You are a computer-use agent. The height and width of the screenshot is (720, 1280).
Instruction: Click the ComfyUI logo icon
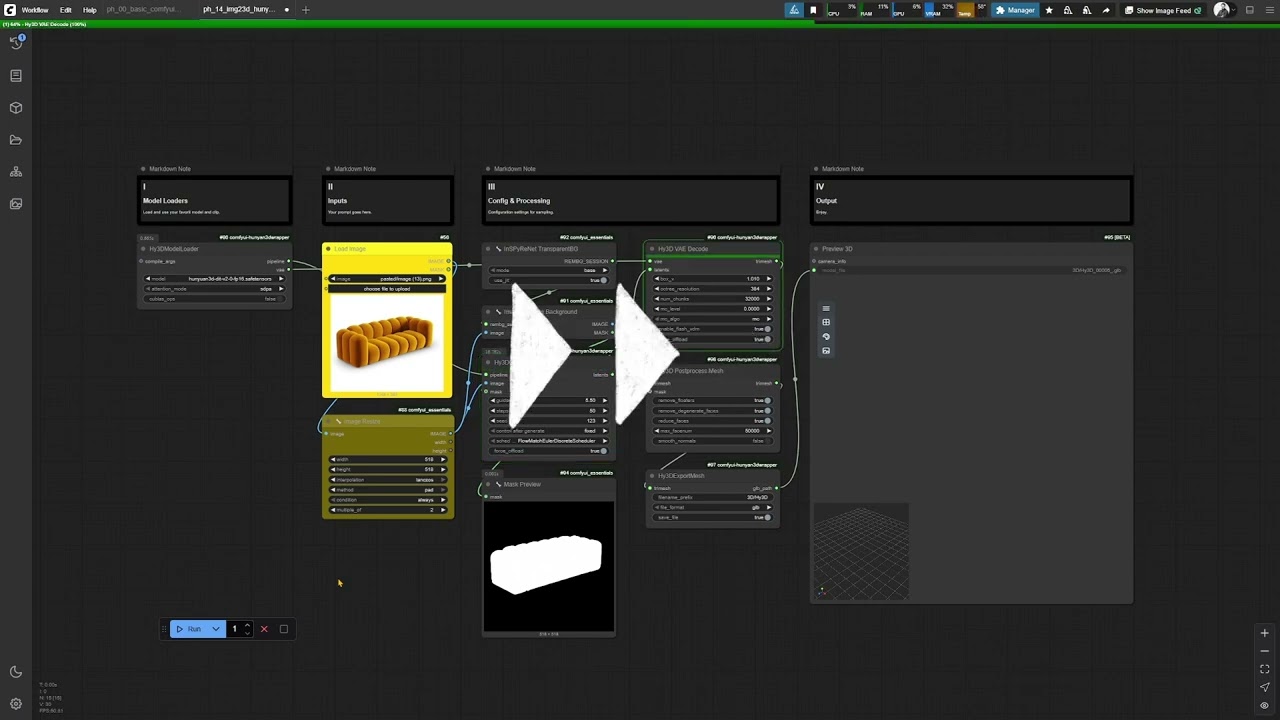[9, 10]
